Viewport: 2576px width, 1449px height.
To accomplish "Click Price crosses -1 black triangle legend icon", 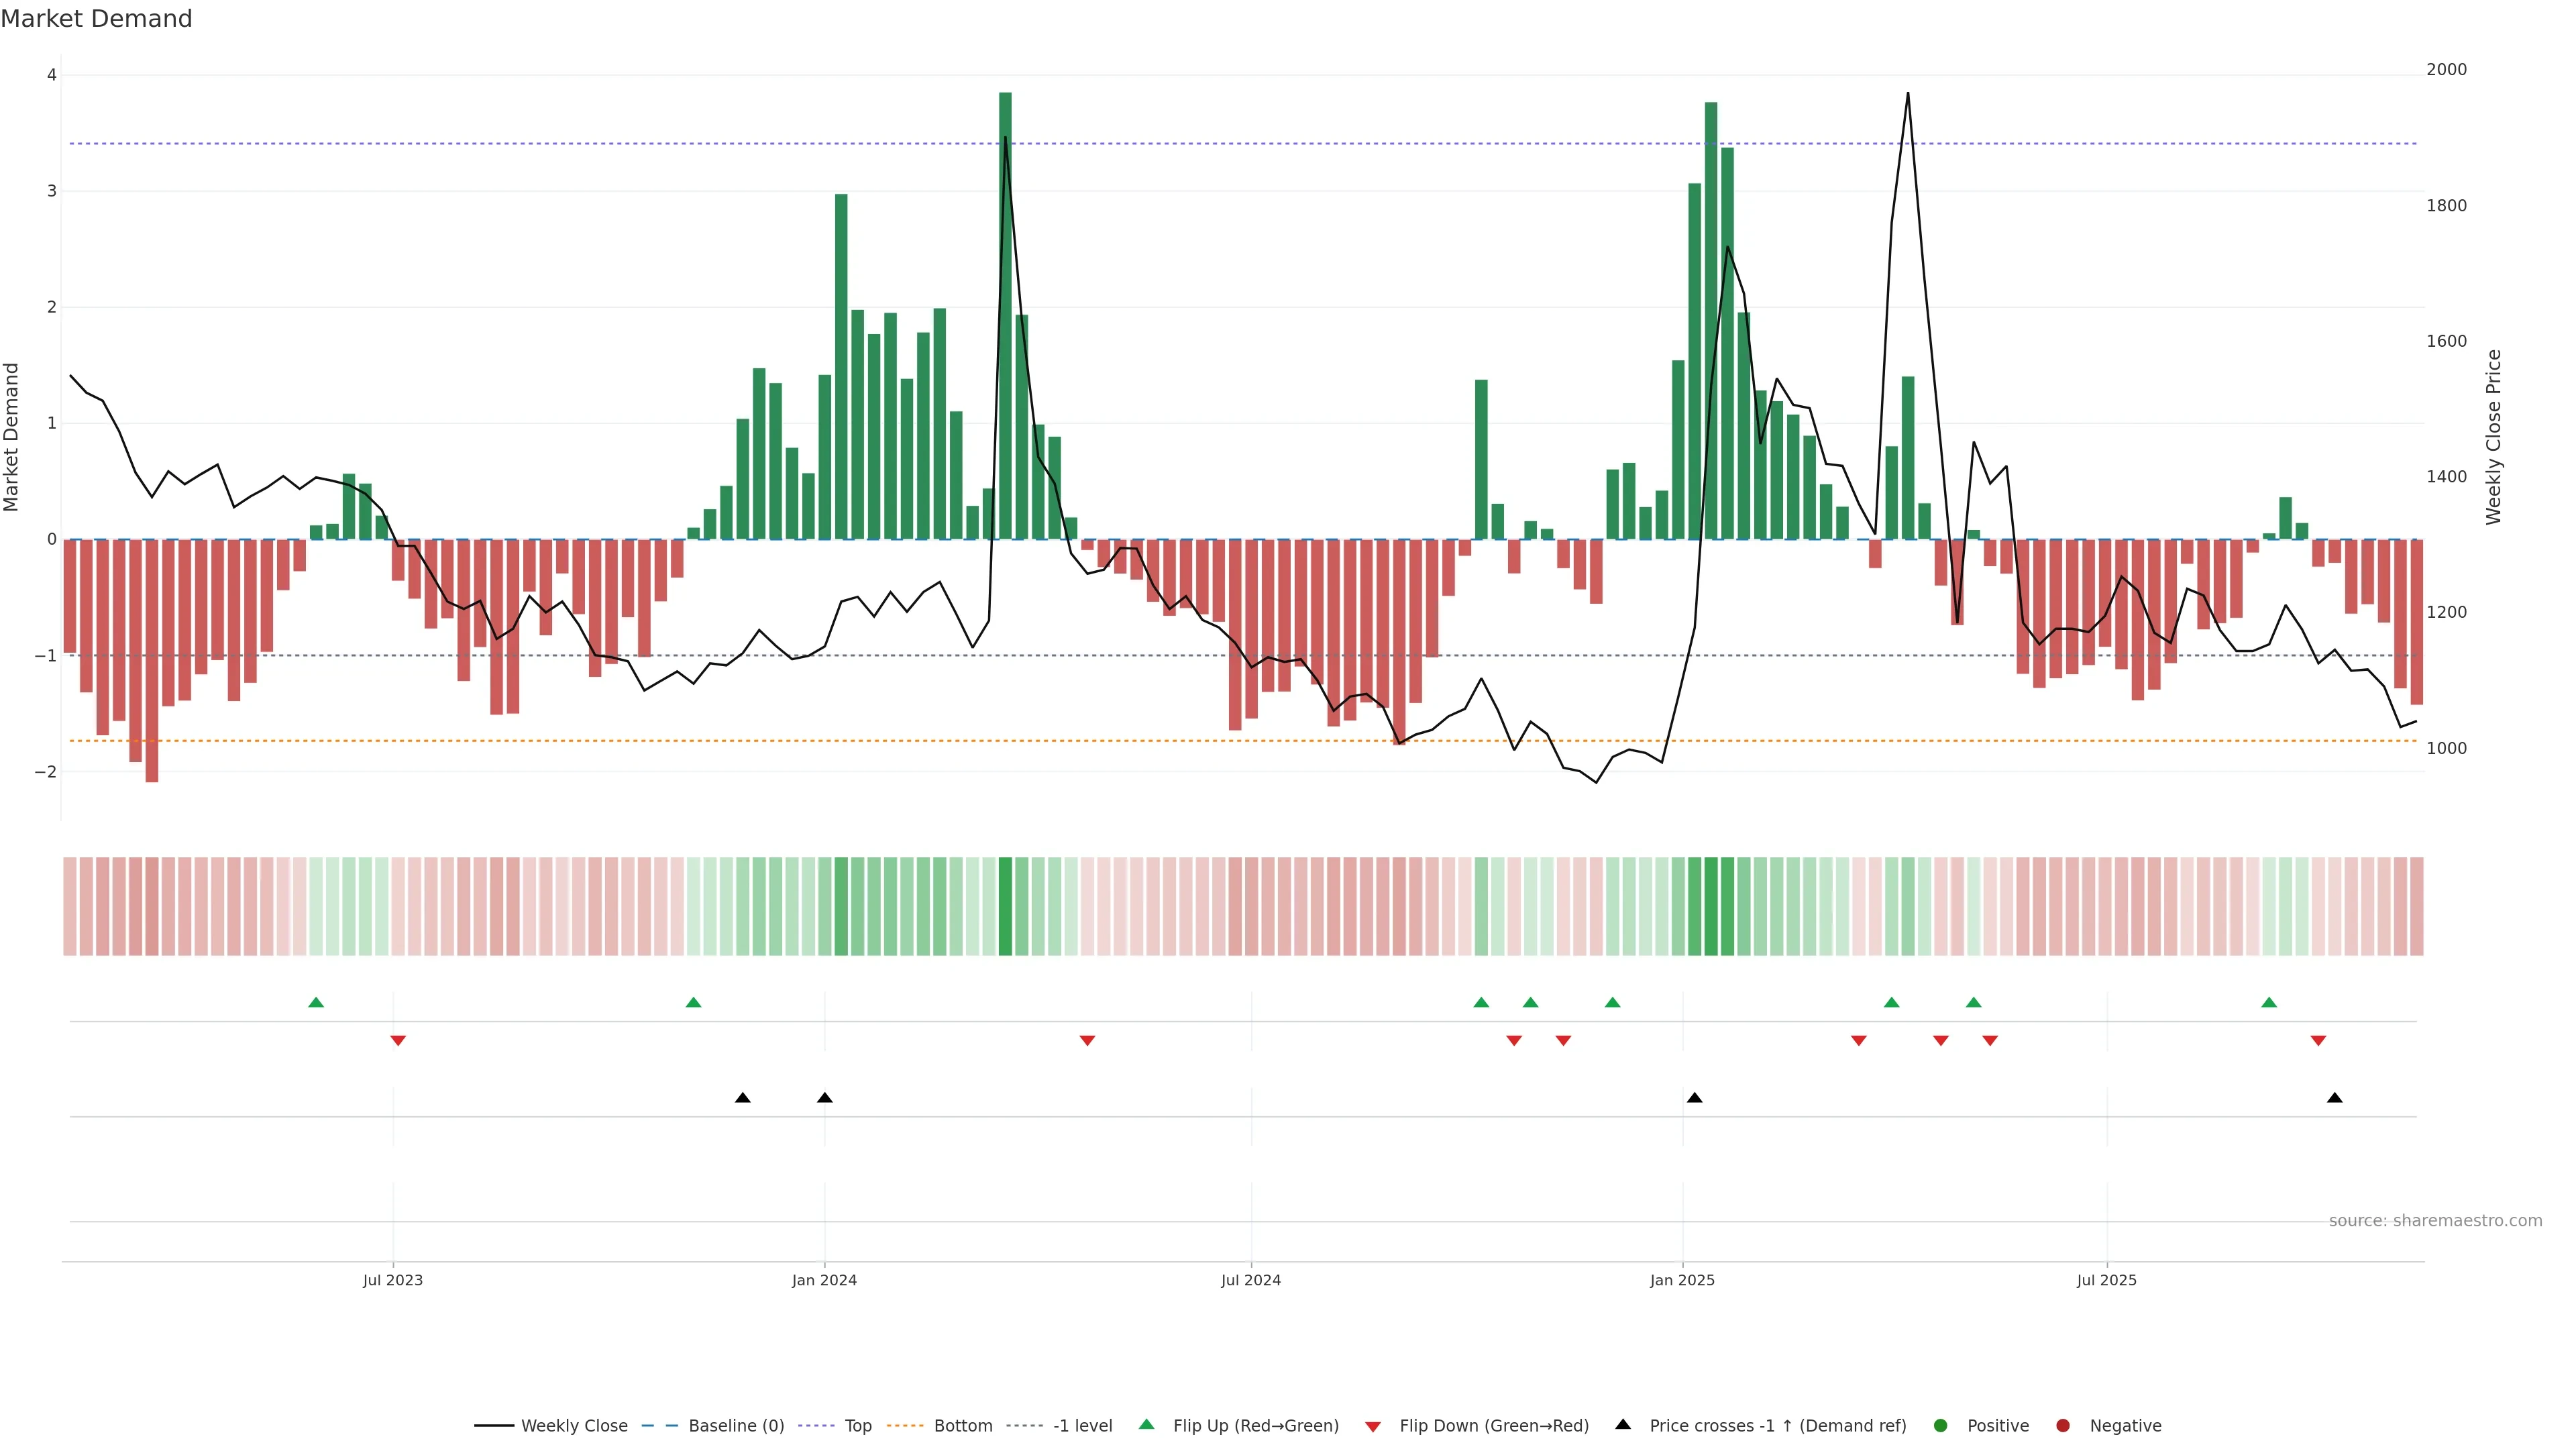I will [x=1623, y=1425].
